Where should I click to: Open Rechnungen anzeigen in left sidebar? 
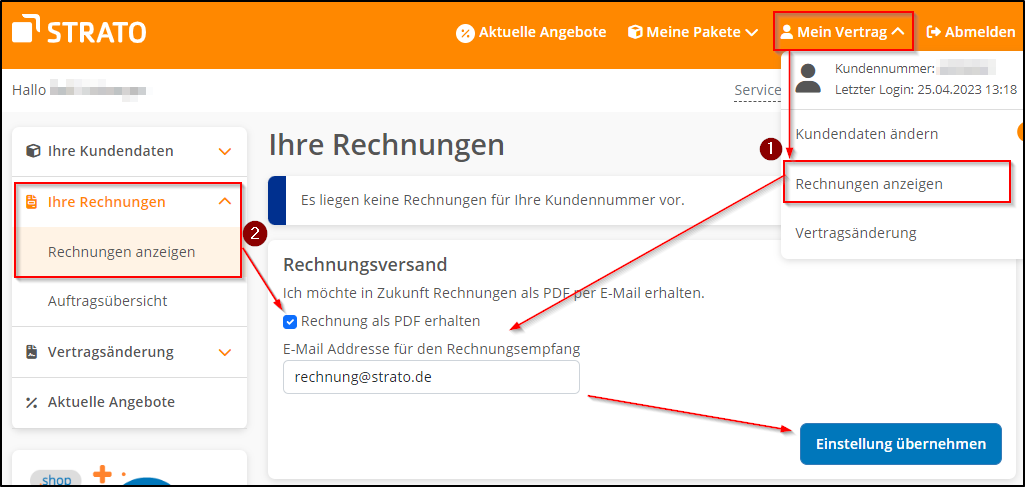point(122,252)
